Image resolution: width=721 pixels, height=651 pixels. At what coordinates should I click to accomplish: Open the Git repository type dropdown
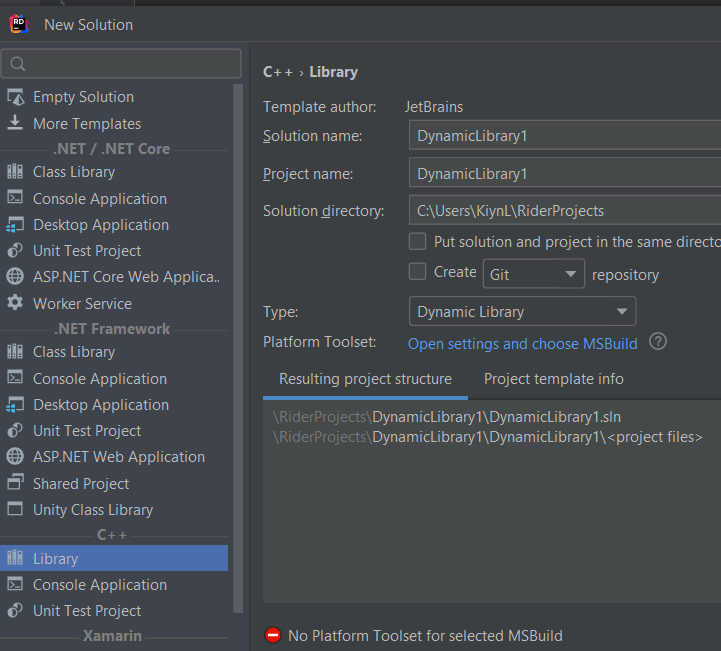534,273
